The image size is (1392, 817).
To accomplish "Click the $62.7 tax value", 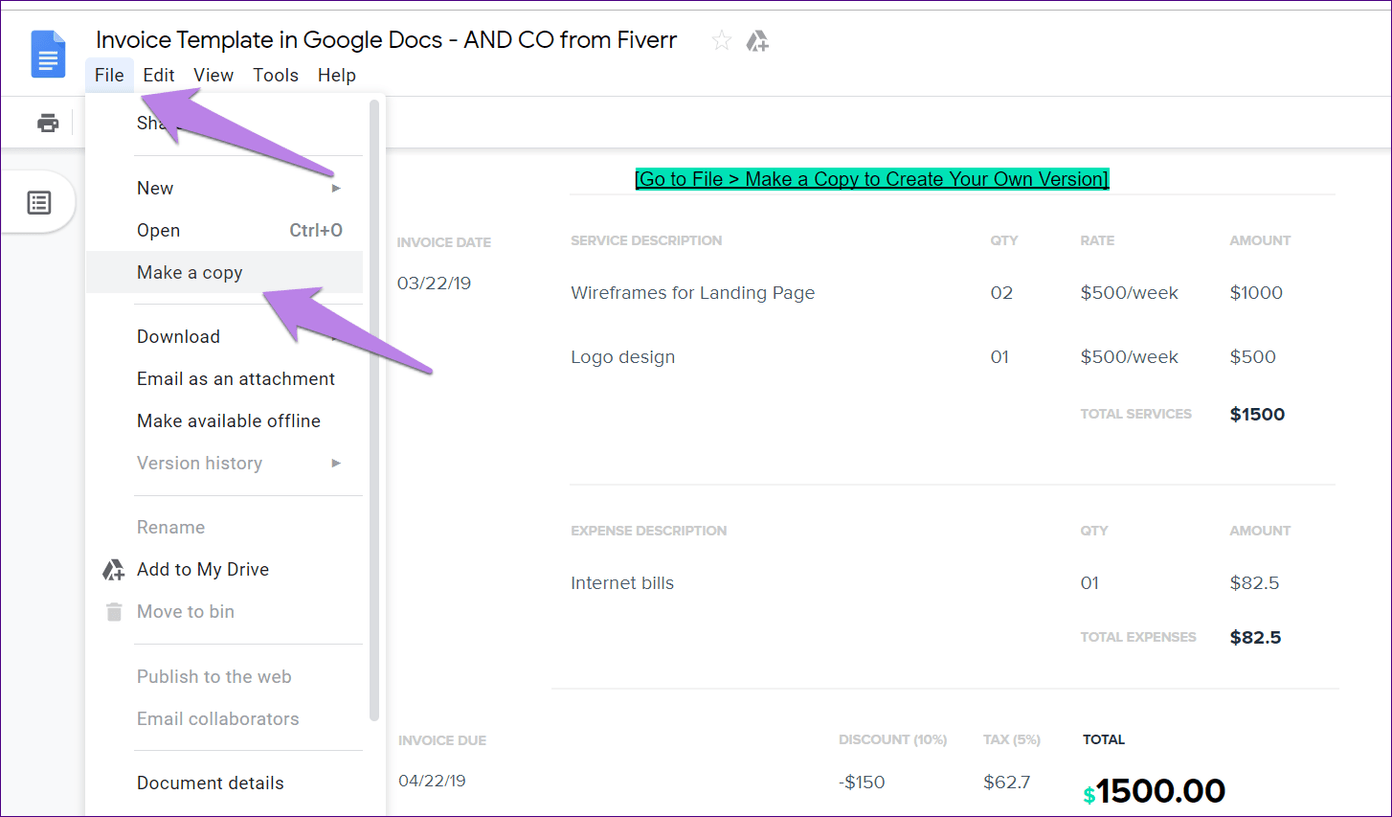I will coord(1006,782).
